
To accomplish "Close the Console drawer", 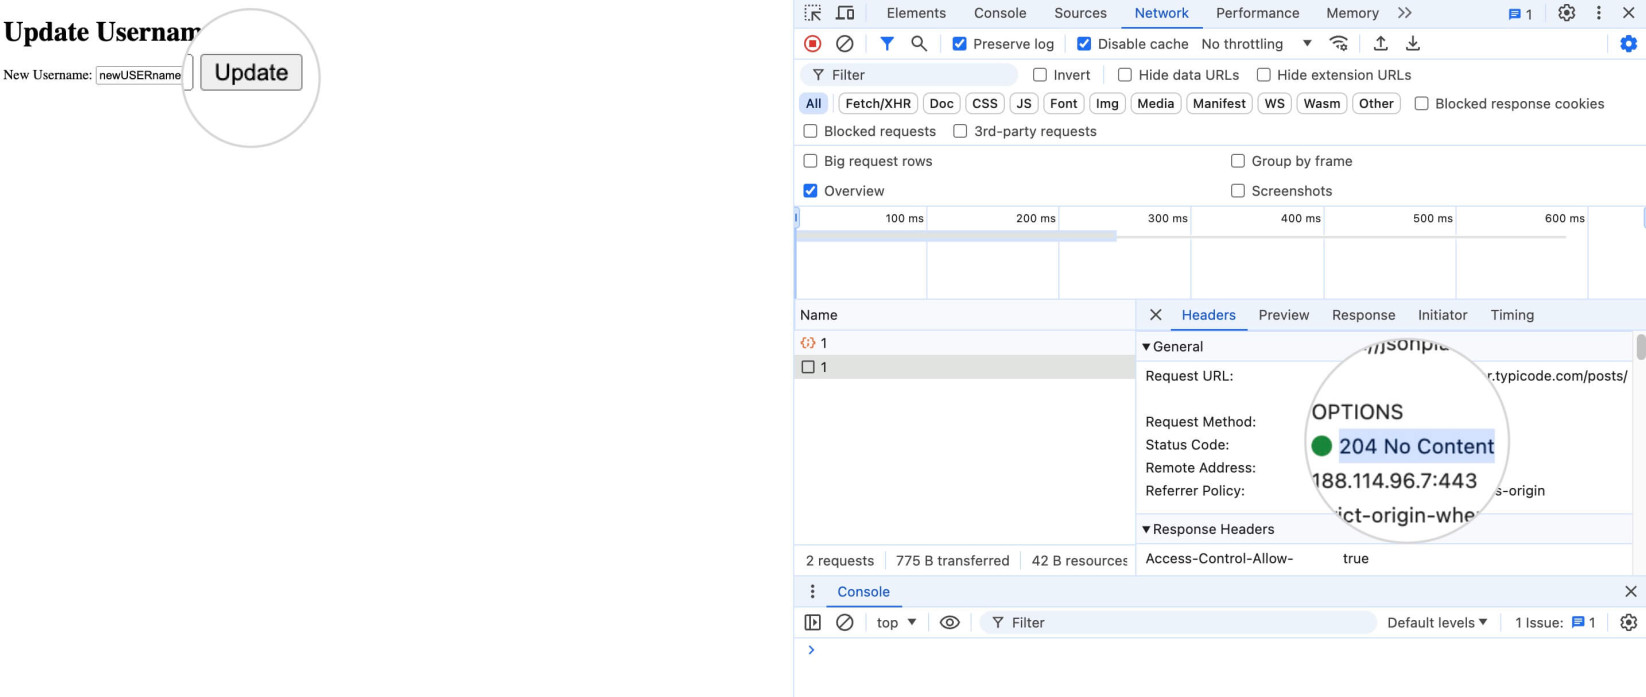I will pyautogui.click(x=1631, y=592).
